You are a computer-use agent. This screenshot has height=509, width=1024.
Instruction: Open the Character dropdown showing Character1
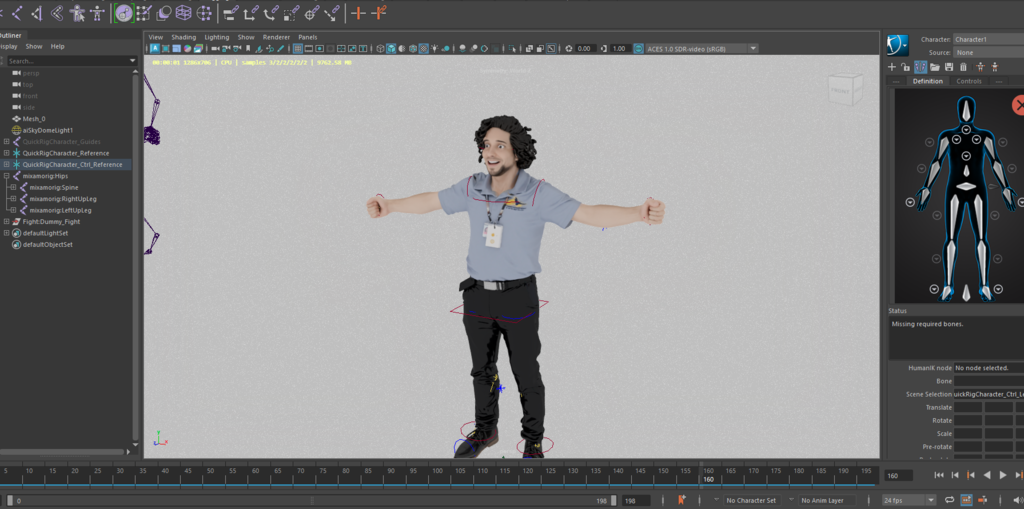(989, 39)
